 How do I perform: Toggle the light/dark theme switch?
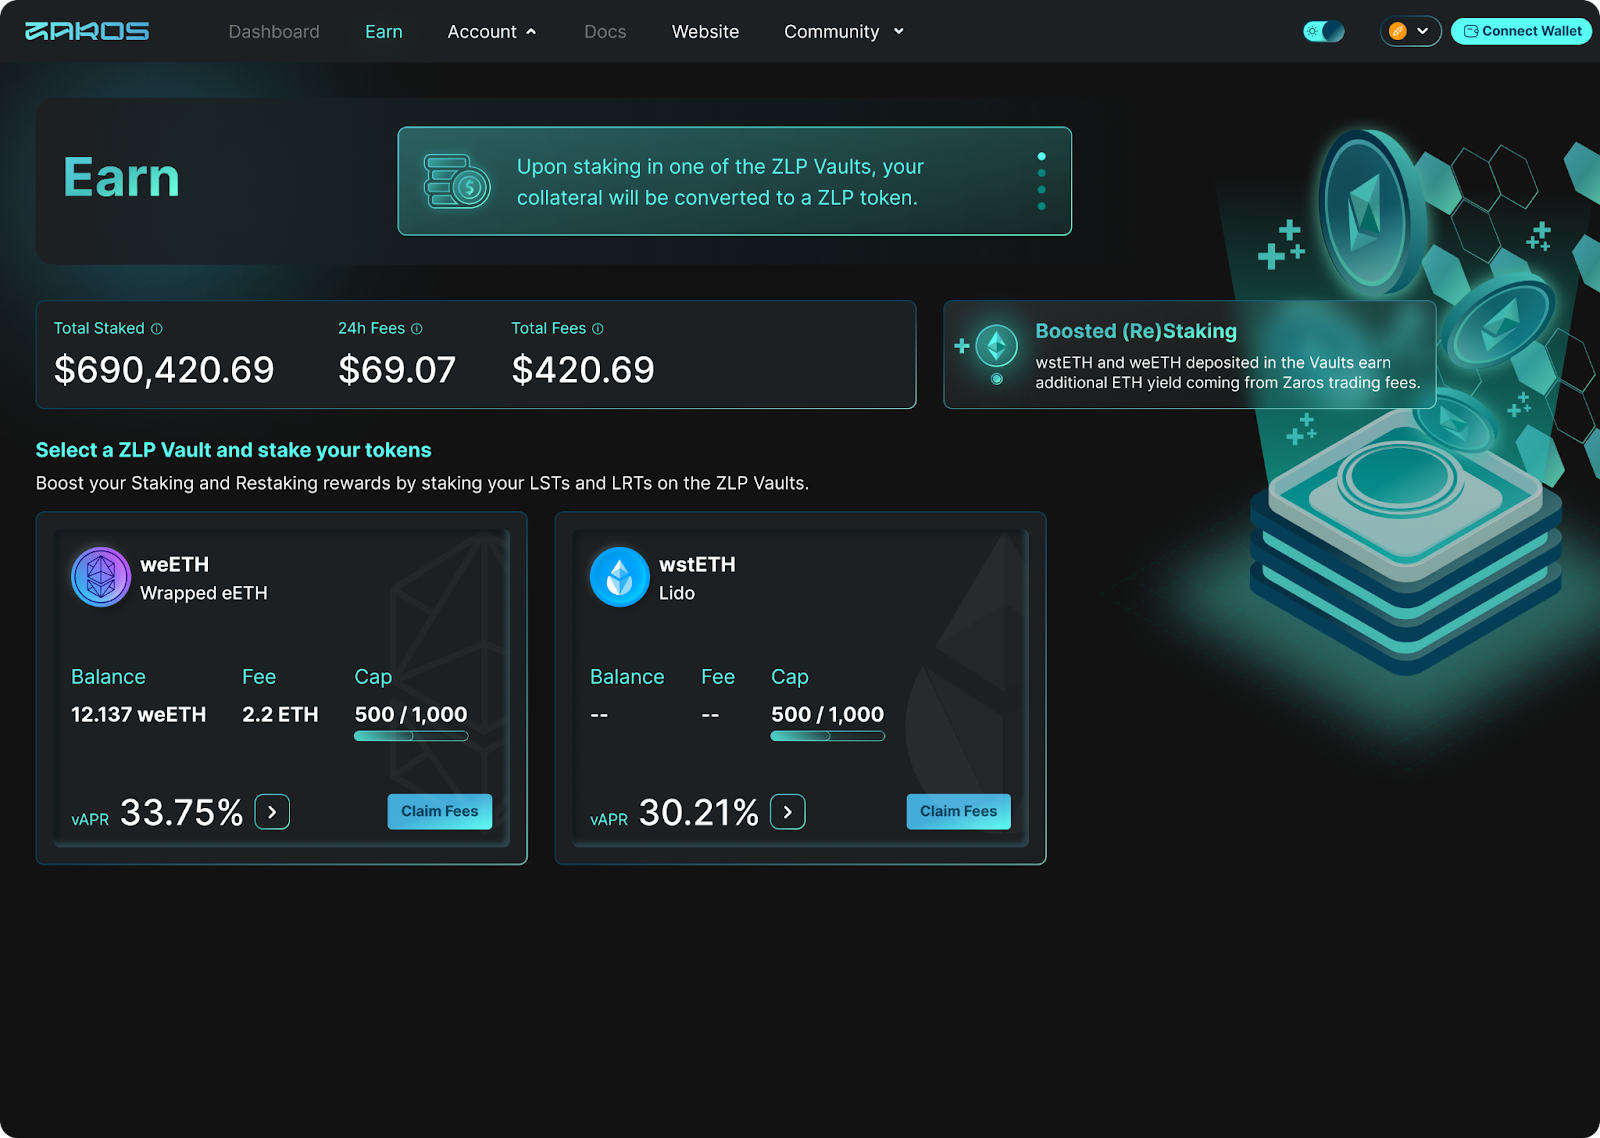1323,31
